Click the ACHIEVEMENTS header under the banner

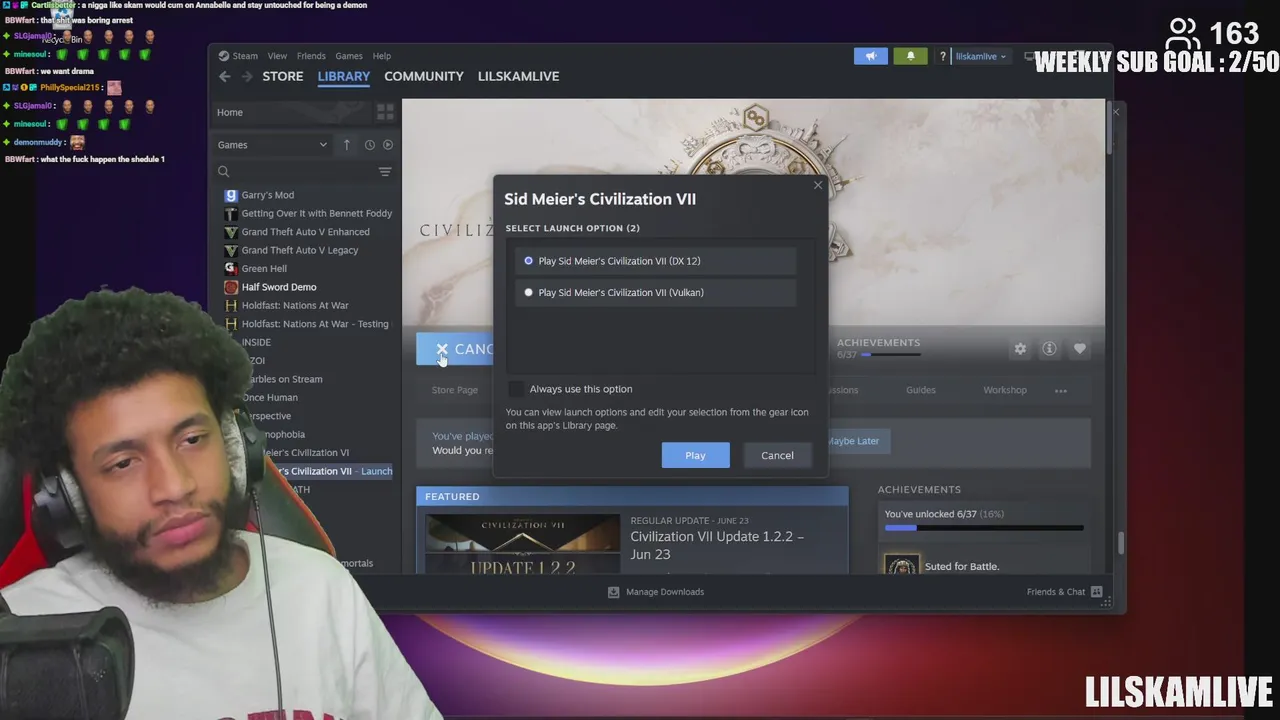point(878,343)
